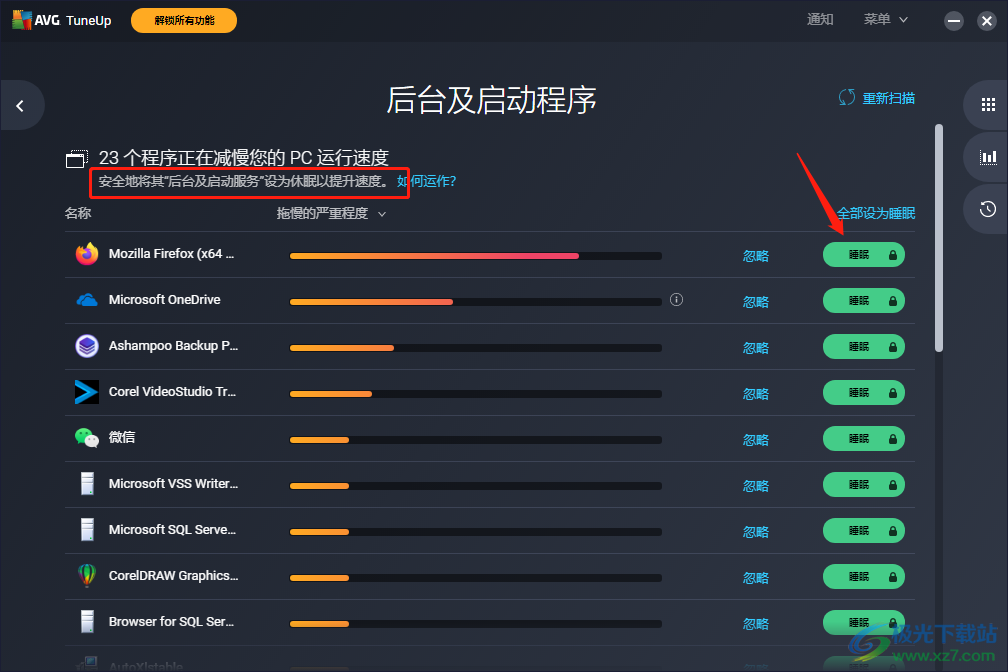Click the Microsoft OneDrive cloud icon
This screenshot has width=1008, height=672.
pyautogui.click(x=87, y=300)
